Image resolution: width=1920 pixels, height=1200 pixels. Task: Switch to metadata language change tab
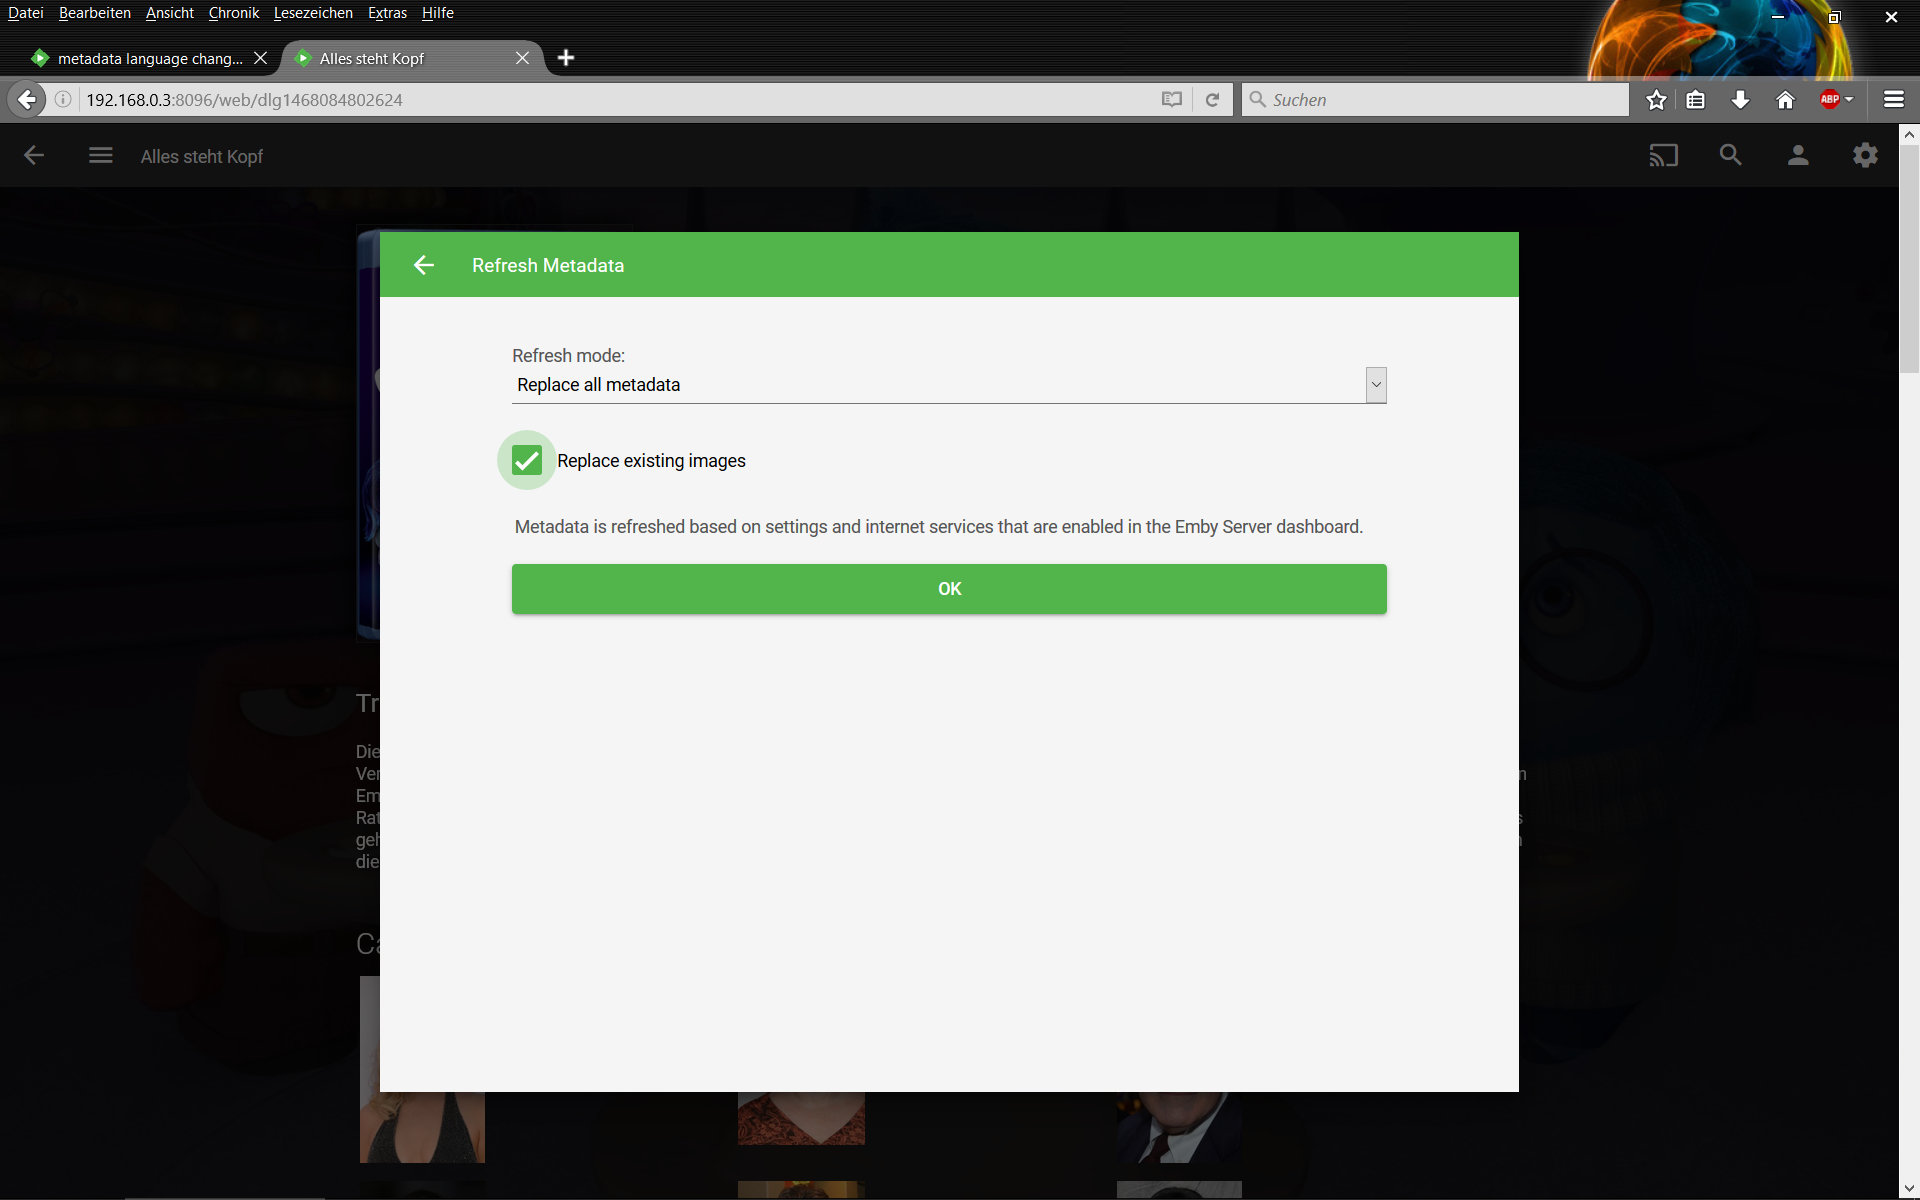click(148, 59)
